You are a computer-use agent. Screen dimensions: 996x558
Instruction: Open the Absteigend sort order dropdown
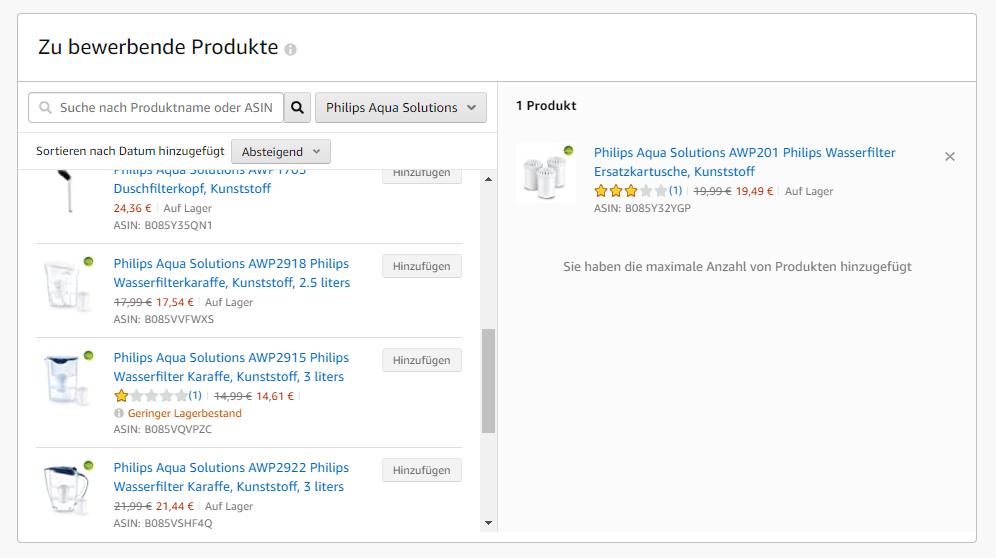pos(281,152)
